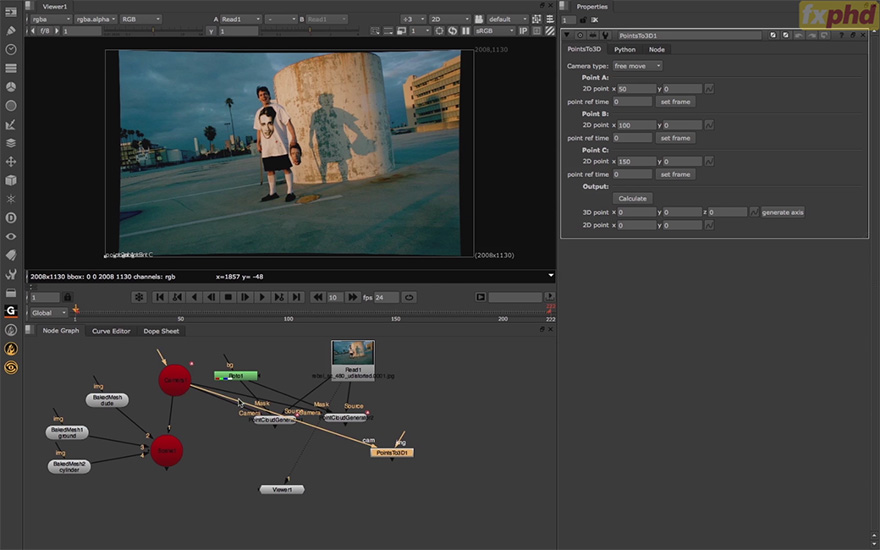Viewport: 880px width, 550px height.
Task: Open the Global frame range dropdown
Action: point(48,313)
